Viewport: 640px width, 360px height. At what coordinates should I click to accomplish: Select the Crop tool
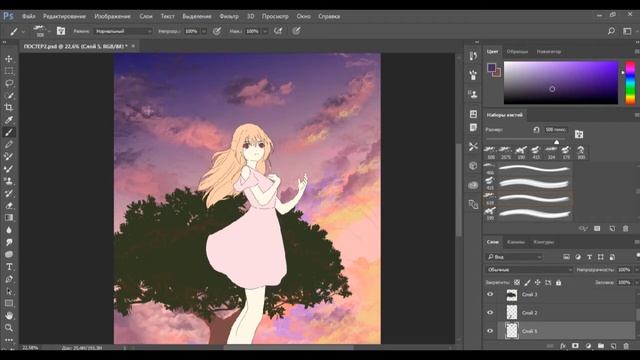click(9, 108)
